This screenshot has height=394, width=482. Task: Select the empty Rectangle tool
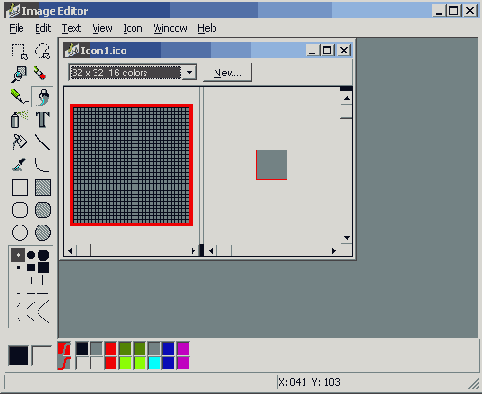(x=20, y=187)
